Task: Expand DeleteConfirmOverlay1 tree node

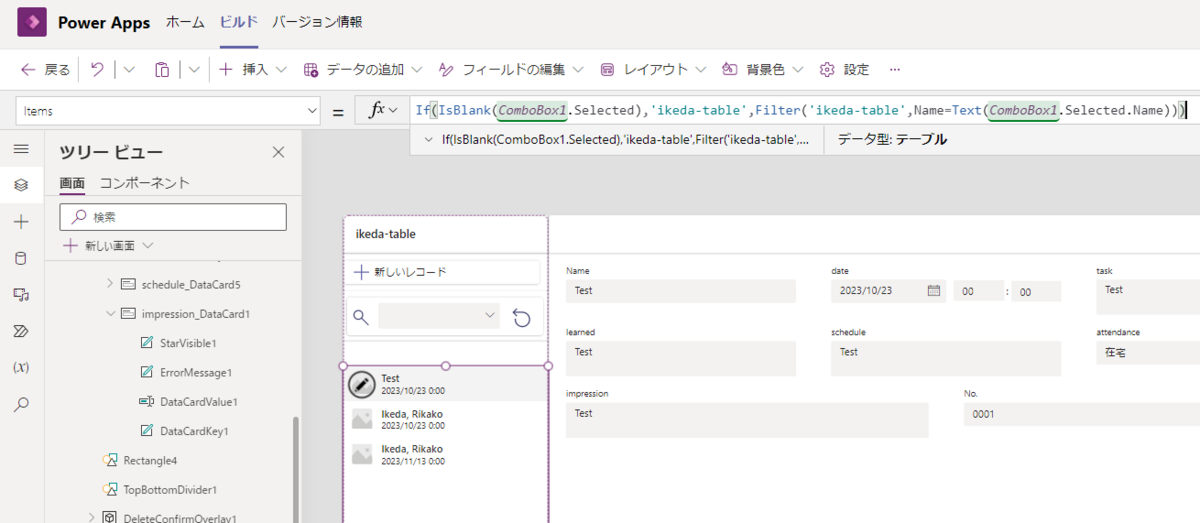Action: [92, 518]
